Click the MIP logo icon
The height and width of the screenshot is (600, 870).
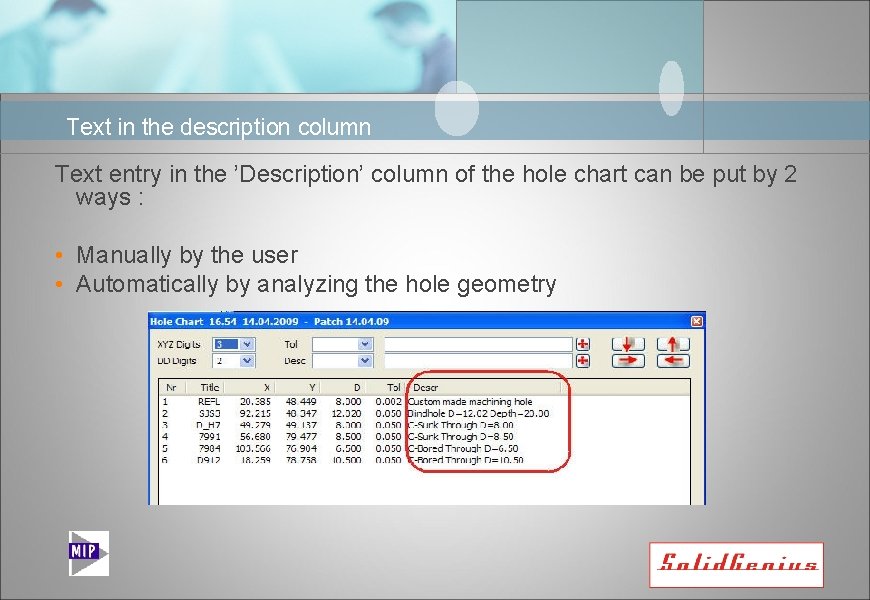[89, 553]
